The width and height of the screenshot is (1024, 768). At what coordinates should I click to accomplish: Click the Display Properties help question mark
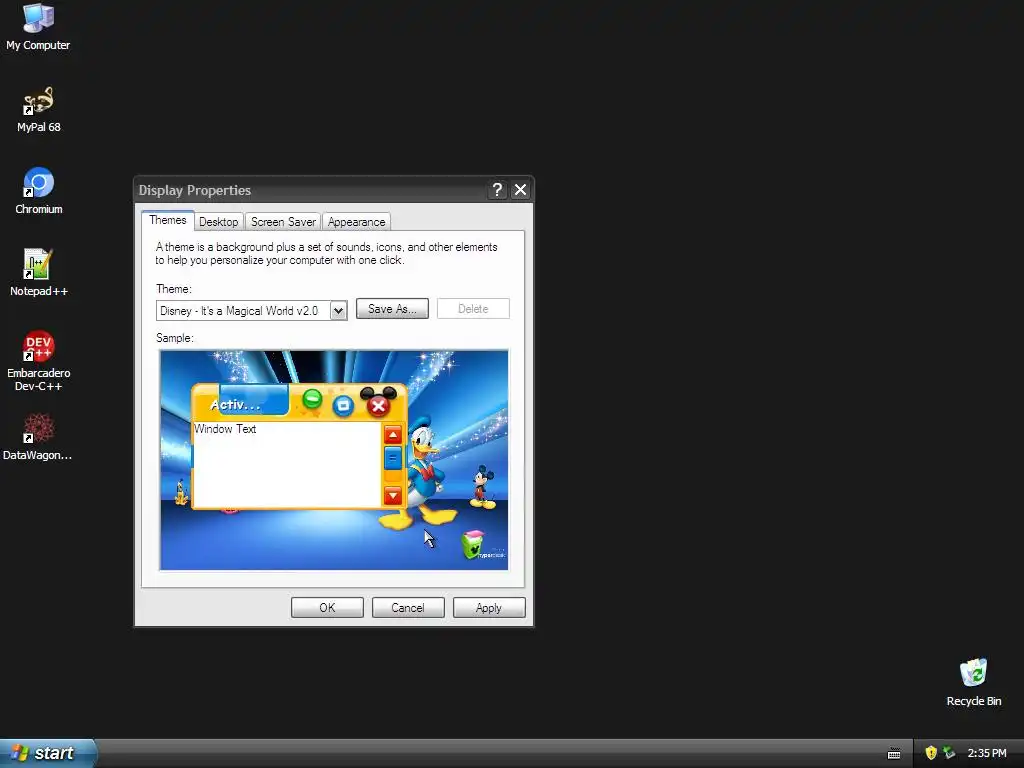[x=497, y=190]
